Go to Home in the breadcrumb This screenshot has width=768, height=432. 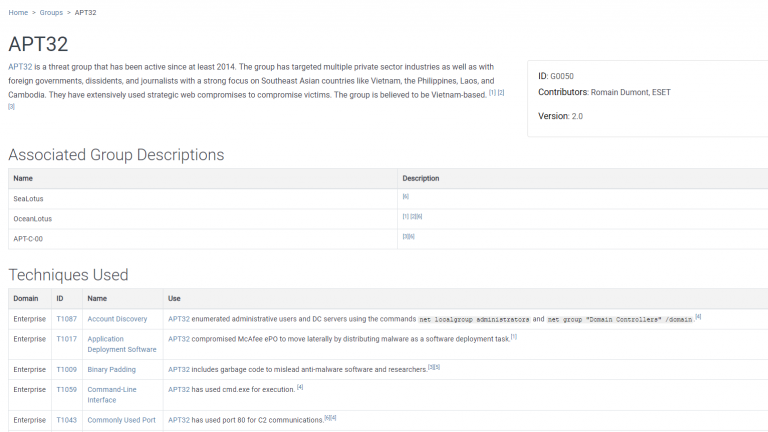click(18, 13)
